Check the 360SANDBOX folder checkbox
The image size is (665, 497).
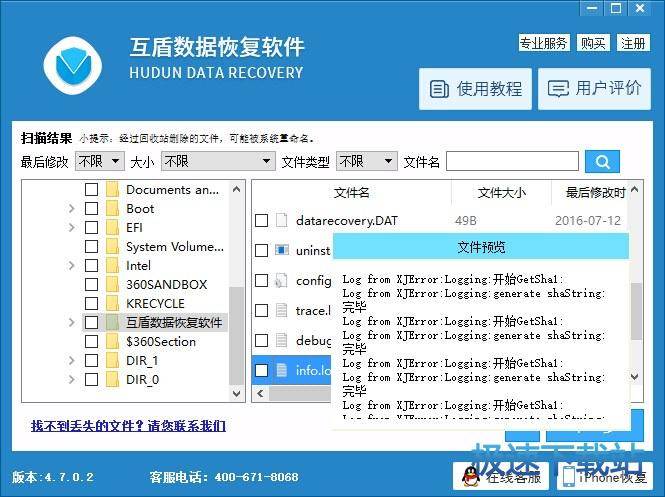[91, 285]
